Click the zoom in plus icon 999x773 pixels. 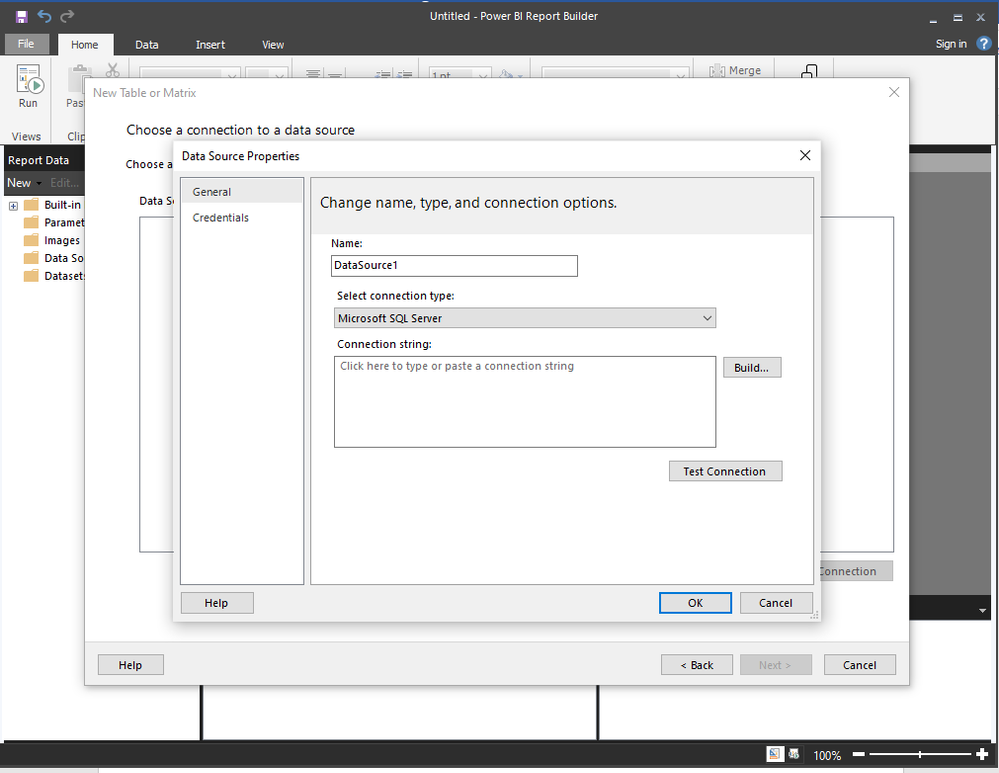pos(982,755)
